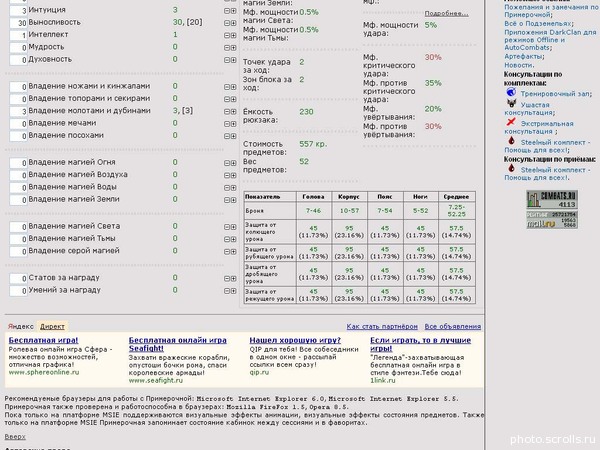Screen dimensions: 600x450
Task: Raise Владение магией Огня with plus icon
Action: 233,163
